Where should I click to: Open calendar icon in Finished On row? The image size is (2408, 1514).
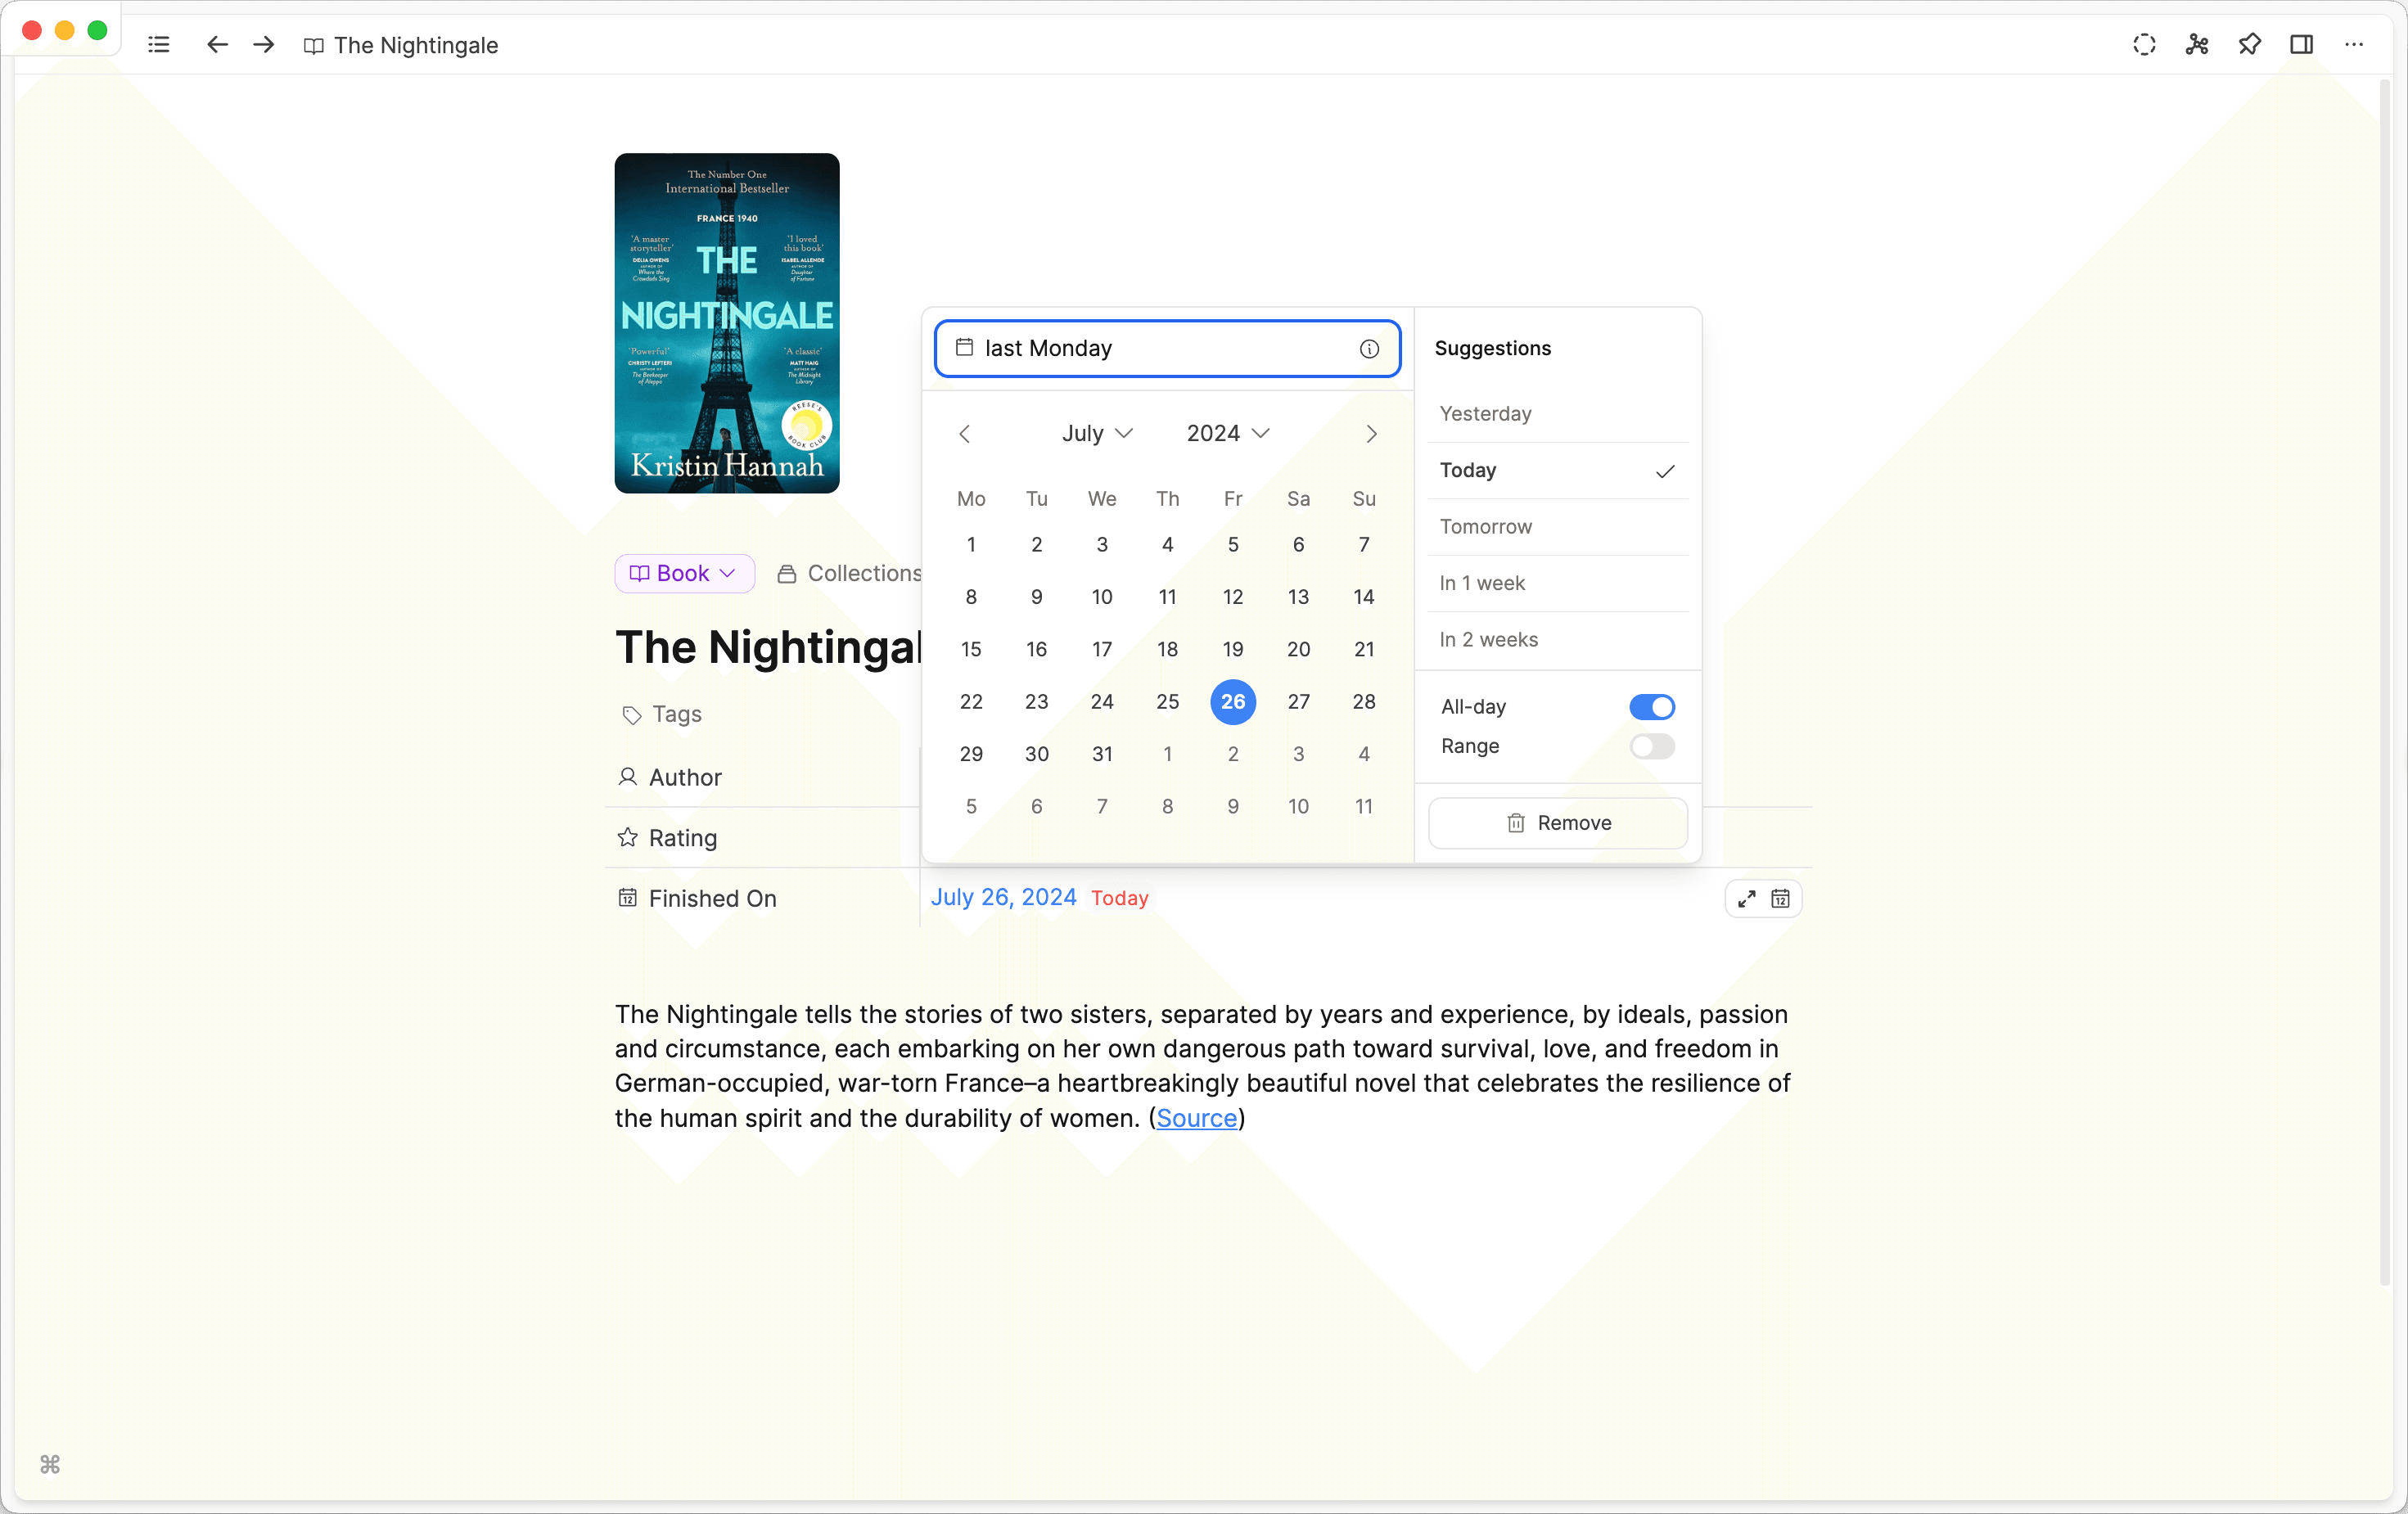coord(1780,899)
